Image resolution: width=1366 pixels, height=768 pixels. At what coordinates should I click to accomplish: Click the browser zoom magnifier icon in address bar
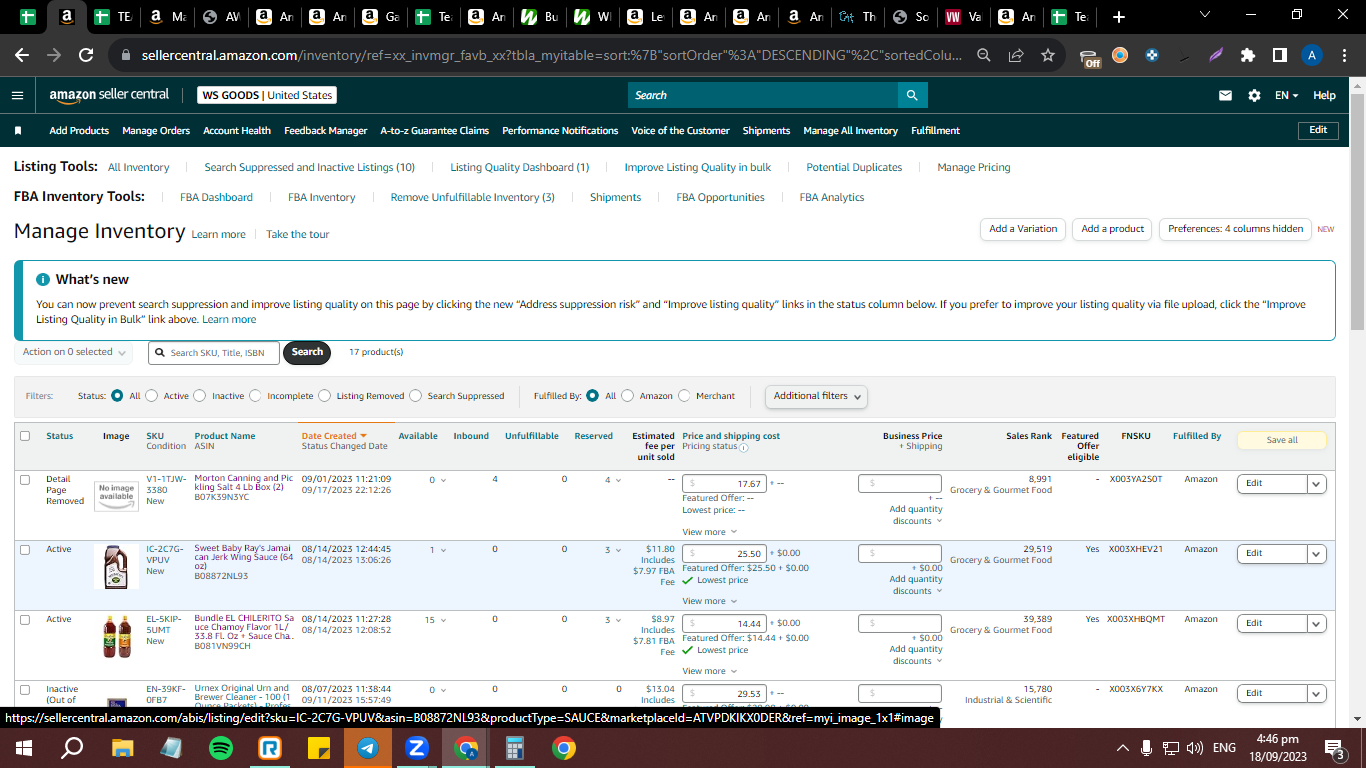pyautogui.click(x=984, y=56)
